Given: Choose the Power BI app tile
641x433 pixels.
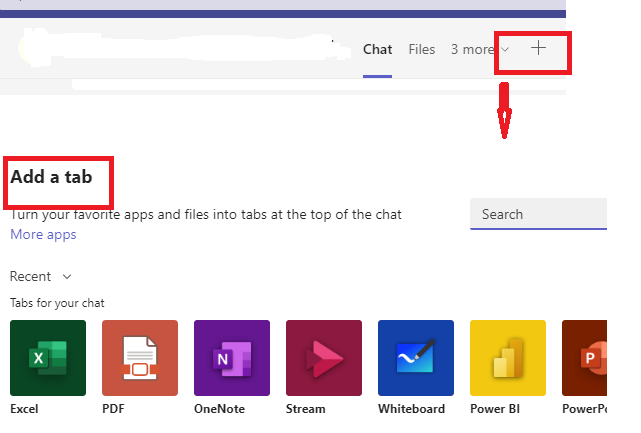Looking at the screenshot, I should (x=508, y=358).
